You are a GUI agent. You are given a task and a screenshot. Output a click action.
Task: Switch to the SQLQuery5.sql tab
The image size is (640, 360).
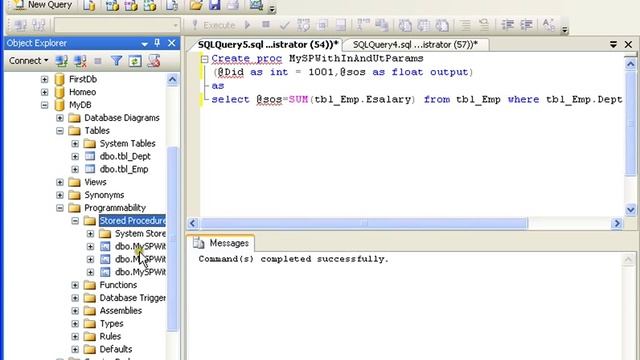point(267,44)
